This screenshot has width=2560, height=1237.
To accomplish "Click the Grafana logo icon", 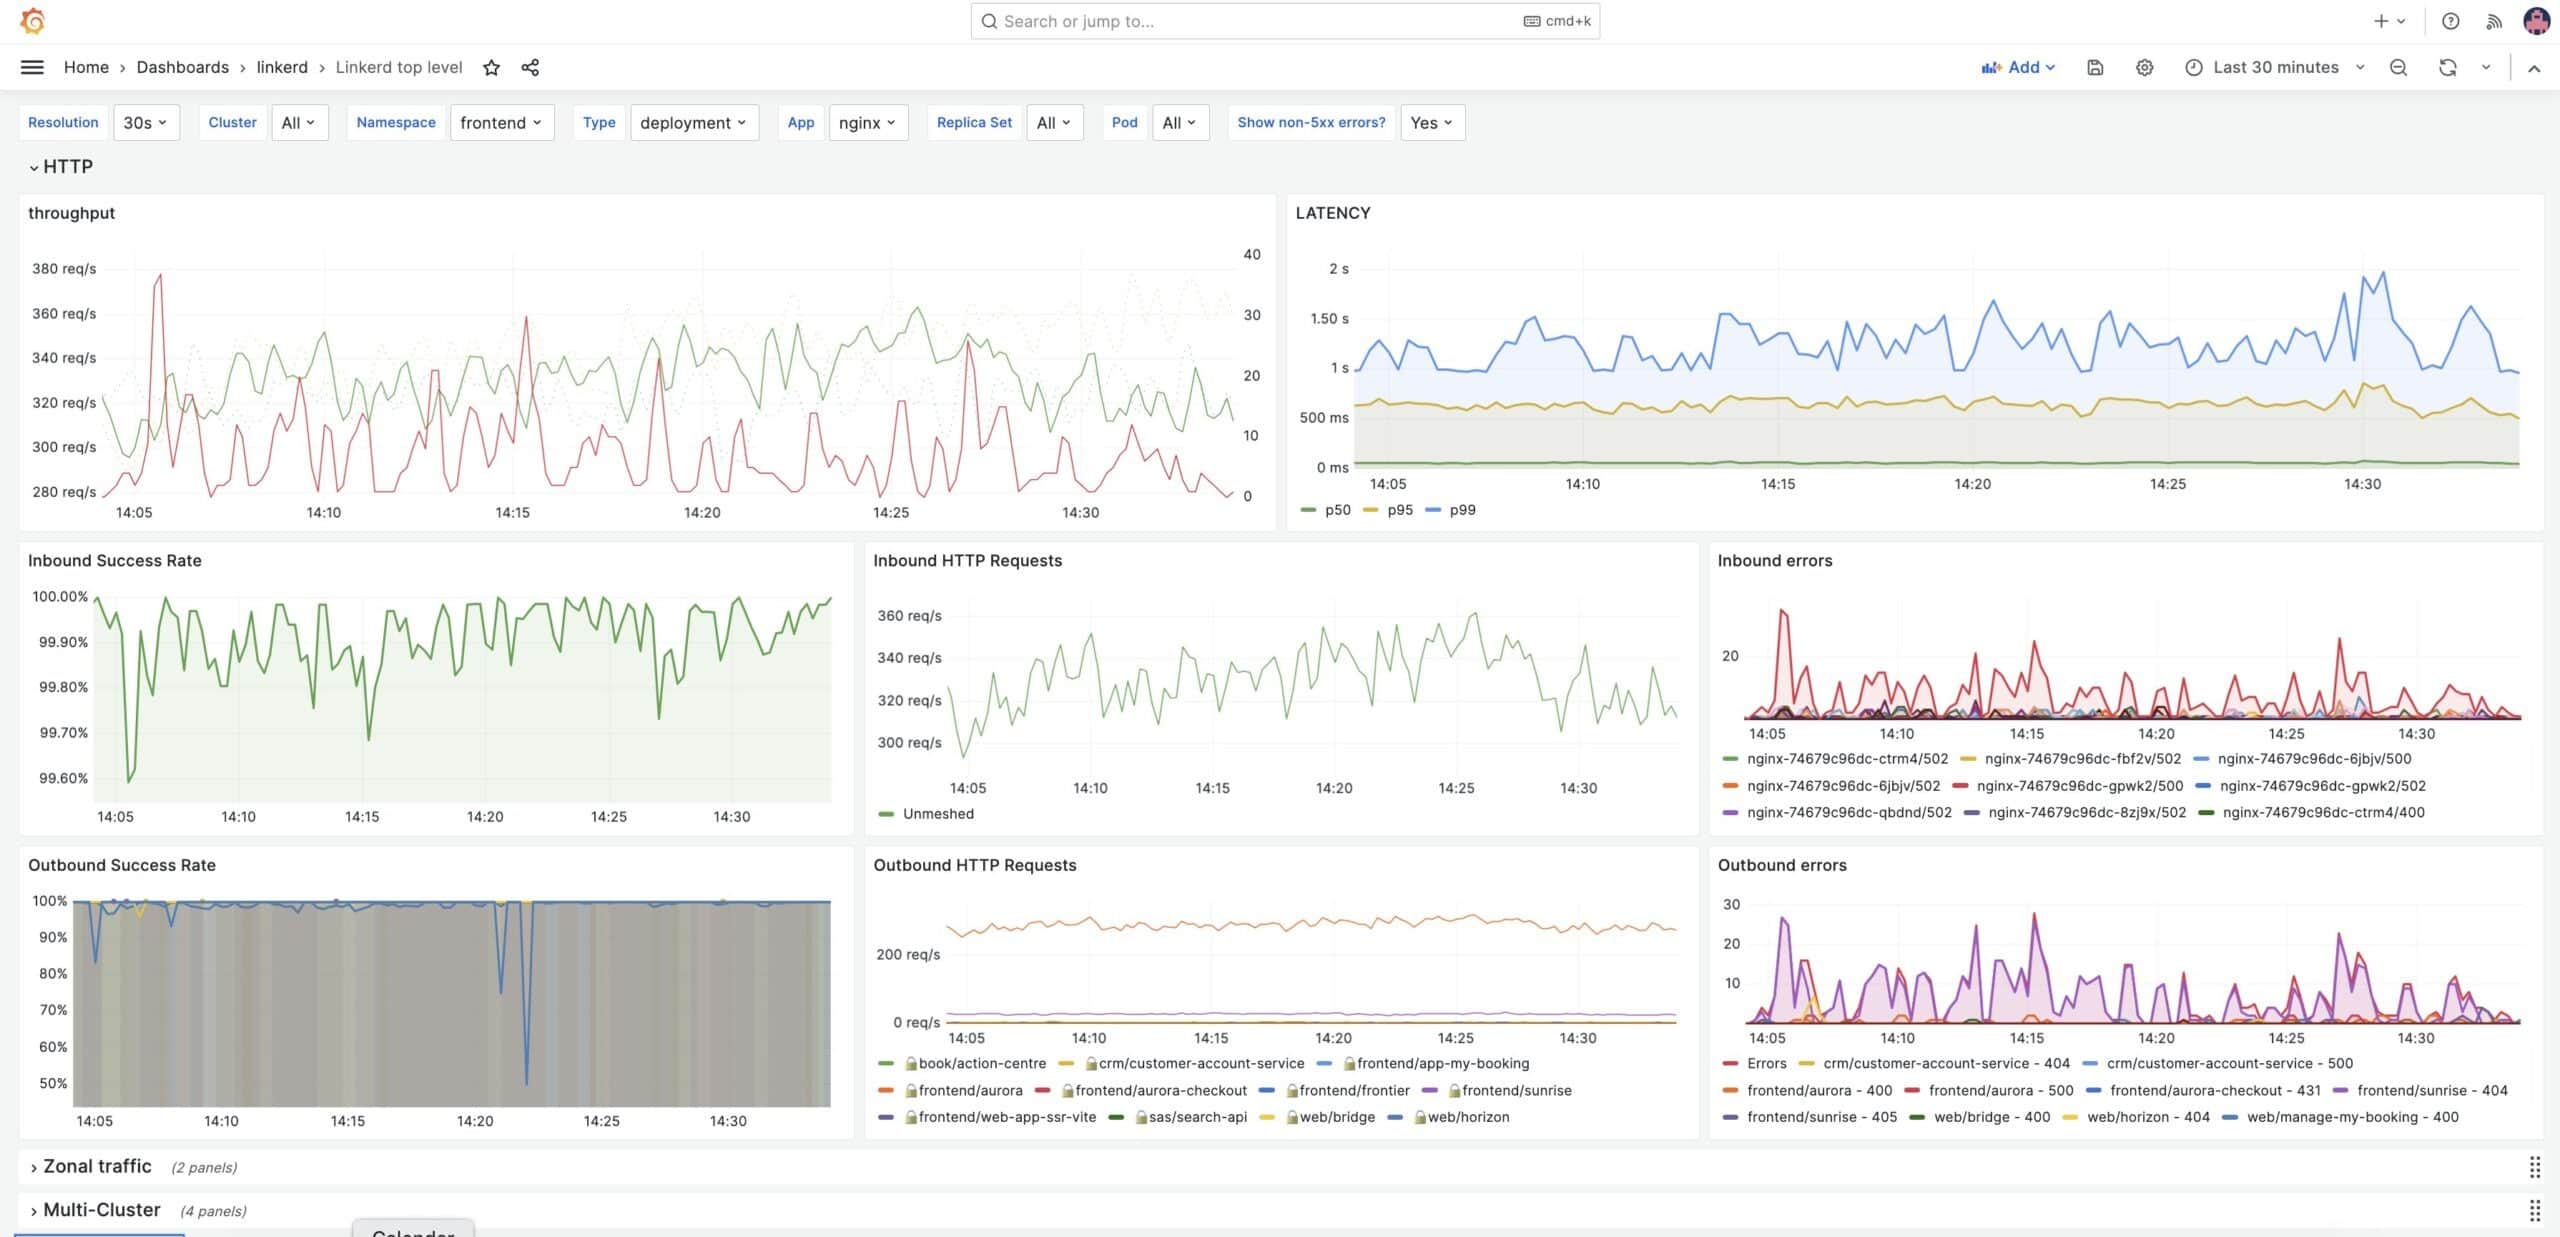I will [32, 21].
